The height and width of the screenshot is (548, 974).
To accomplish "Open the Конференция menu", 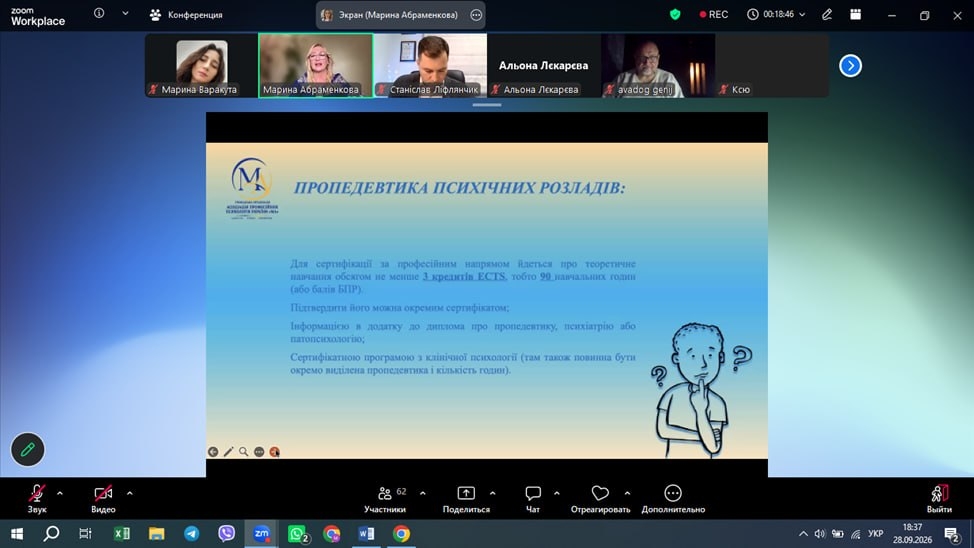I will tap(186, 14).
